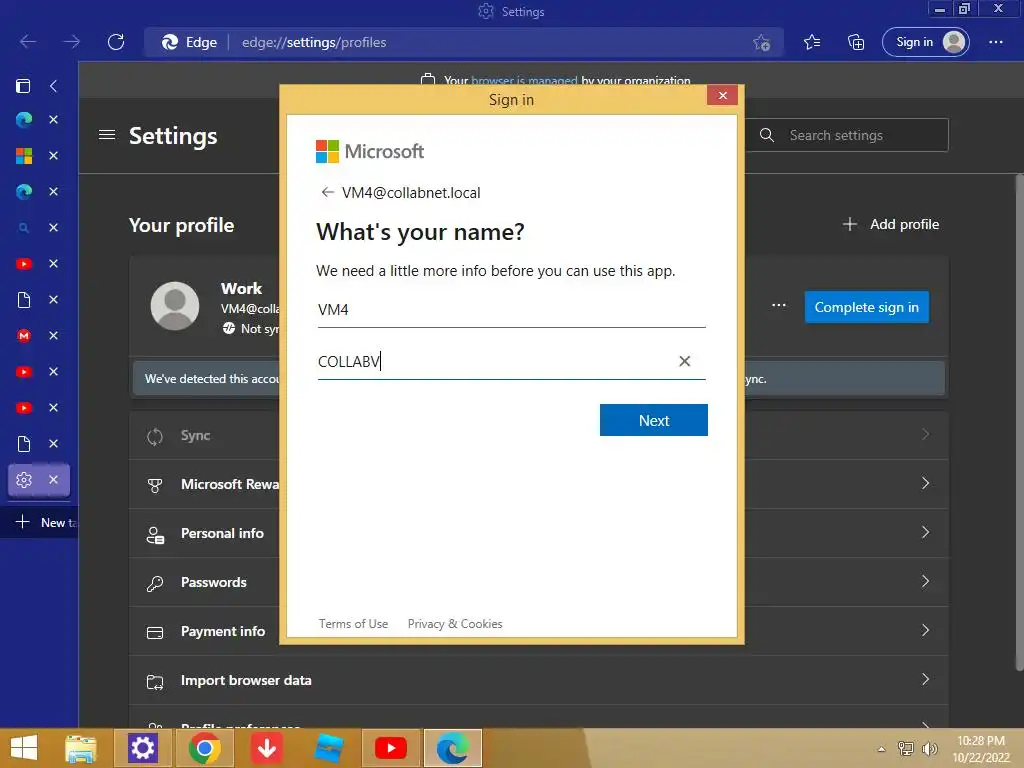Launch Google Chrome from the taskbar
The height and width of the screenshot is (768, 1024).
[204, 748]
